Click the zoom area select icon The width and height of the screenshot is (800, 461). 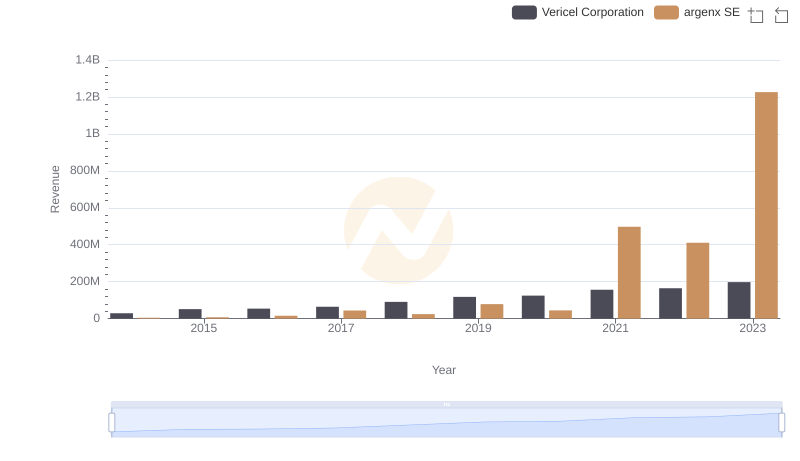point(756,15)
